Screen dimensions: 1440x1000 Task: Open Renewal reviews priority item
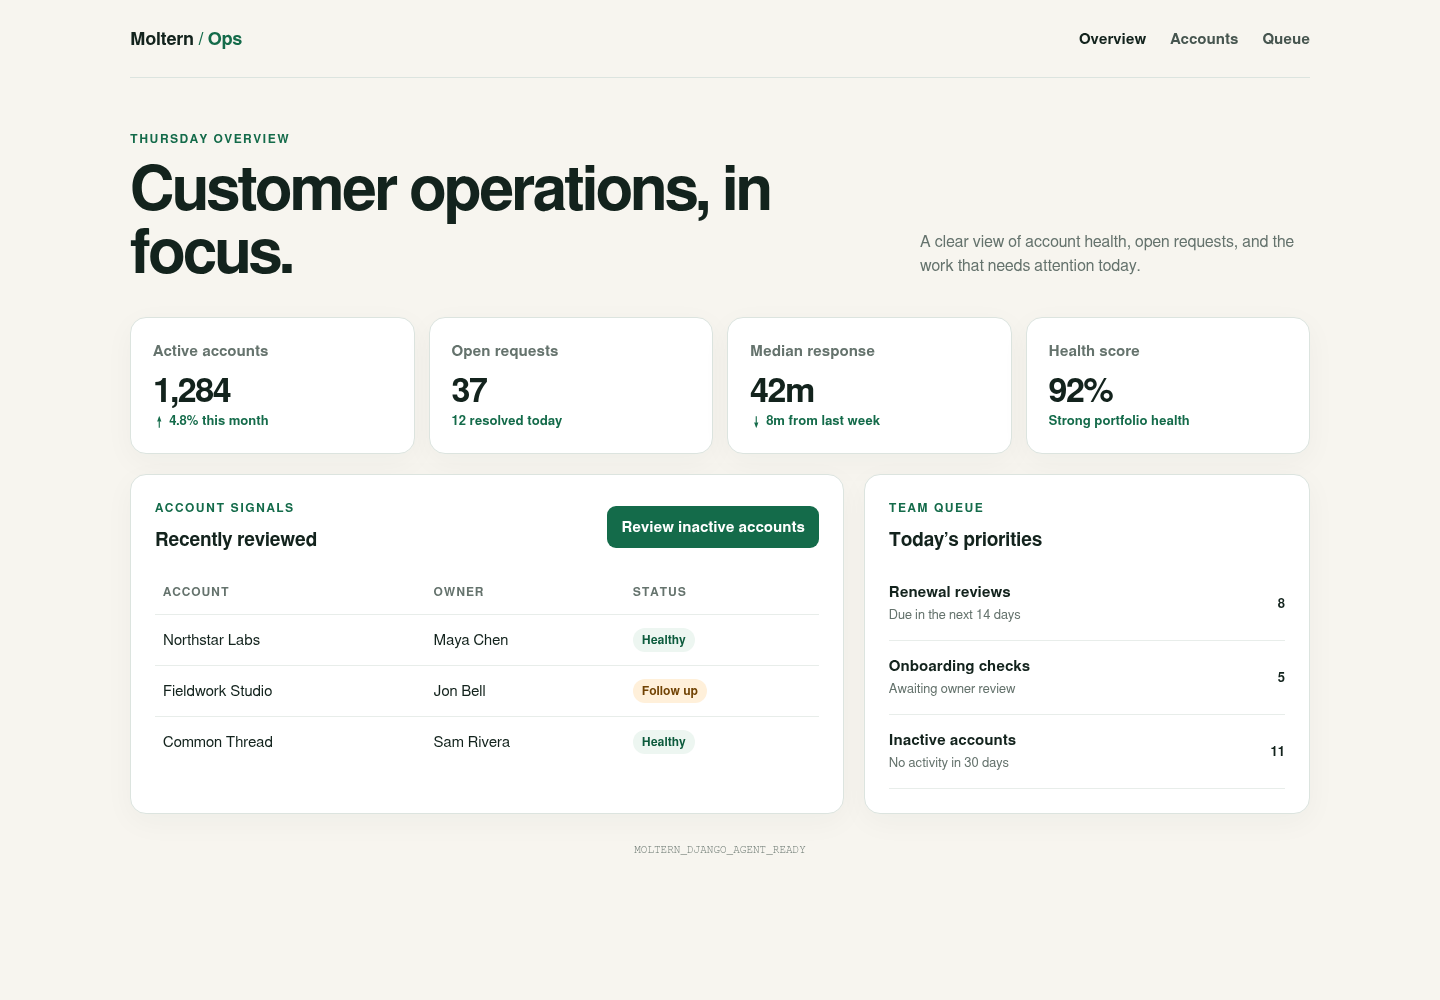[x=1087, y=603]
